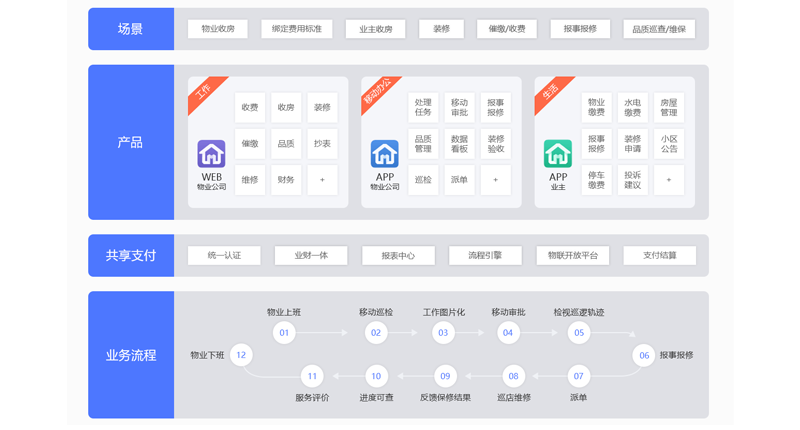Select step 08 巡店维修 circle

click(x=514, y=376)
